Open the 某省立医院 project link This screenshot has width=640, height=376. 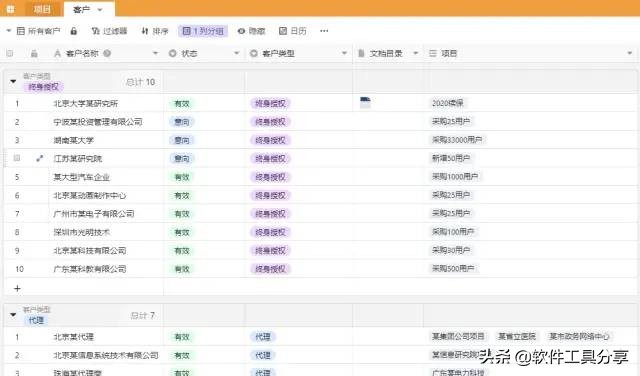click(x=517, y=336)
